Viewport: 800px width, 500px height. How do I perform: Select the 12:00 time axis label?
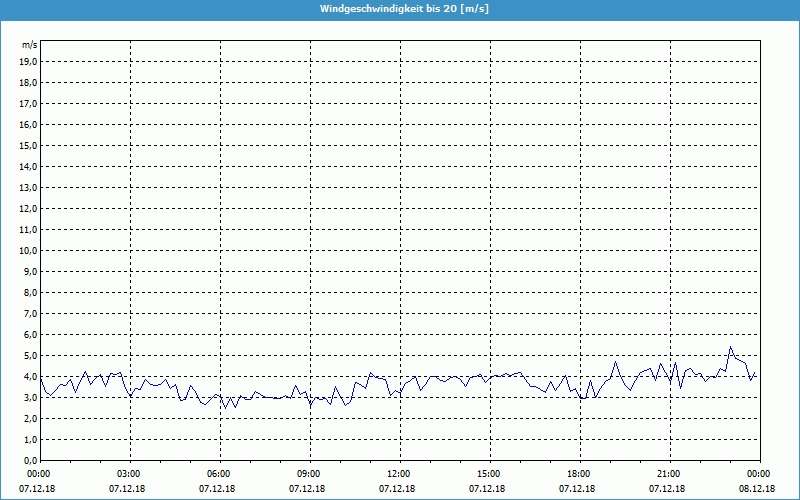click(x=398, y=473)
